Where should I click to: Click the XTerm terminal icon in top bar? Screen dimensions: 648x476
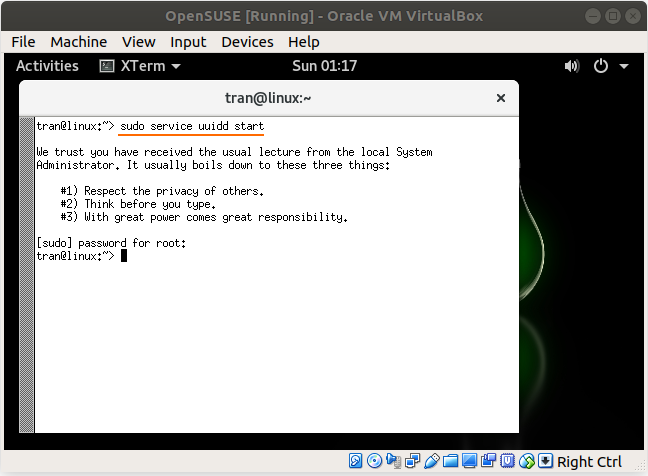click(x=107, y=66)
